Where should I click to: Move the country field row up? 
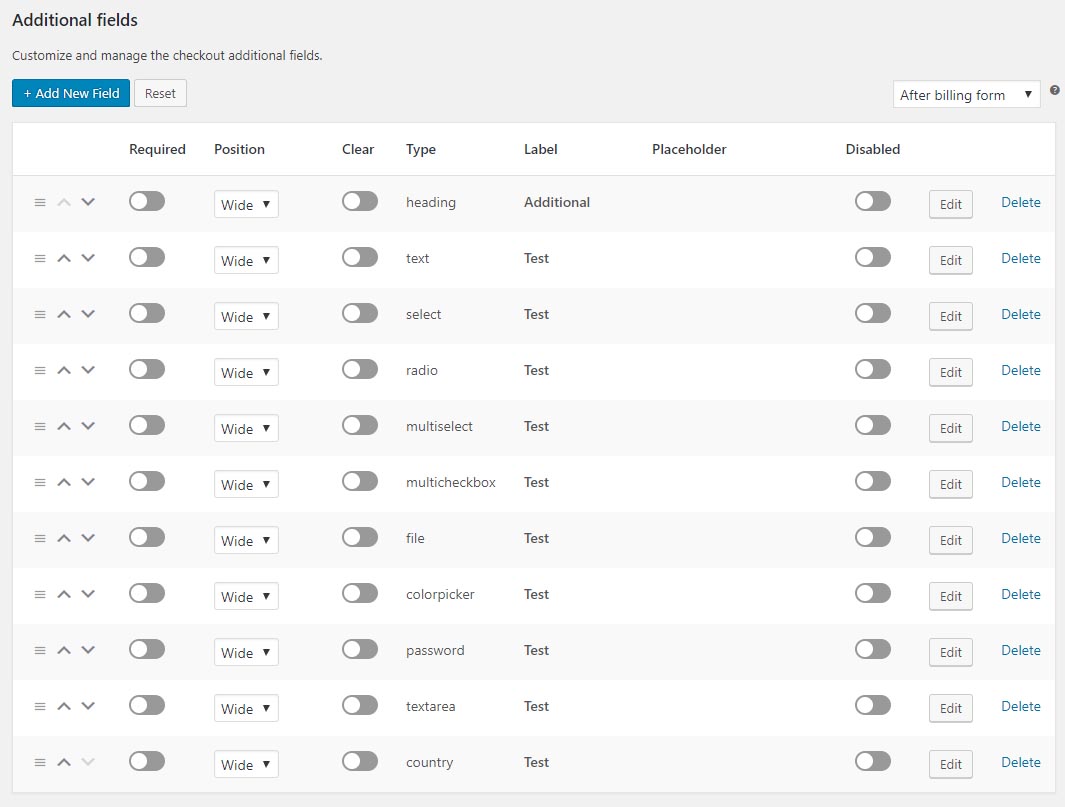click(x=64, y=762)
